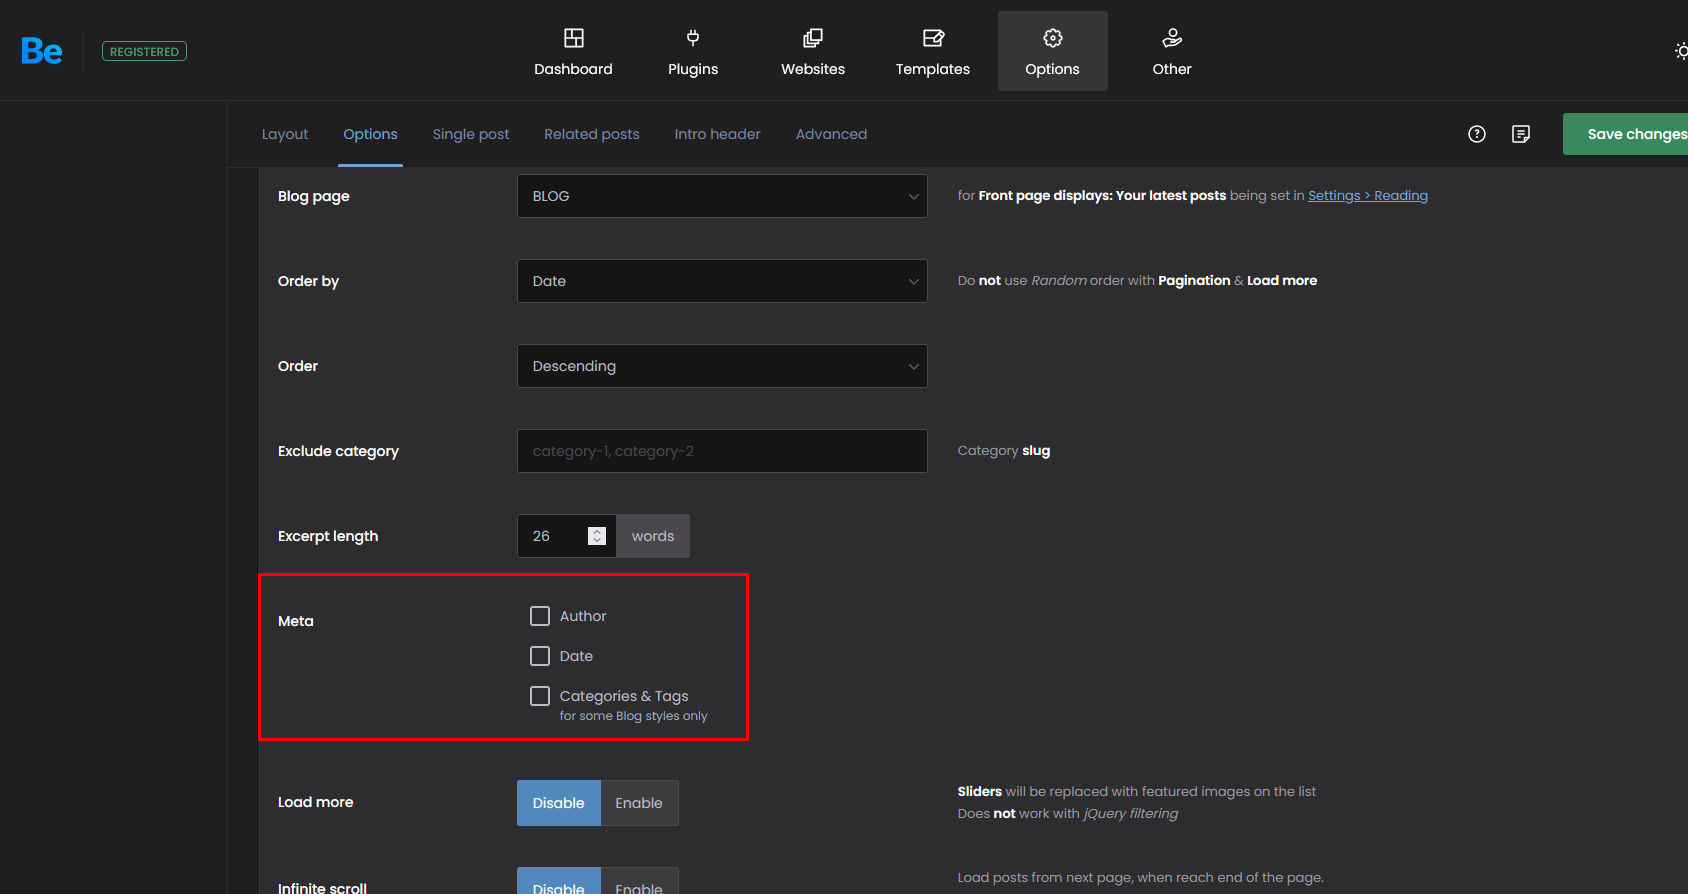Select Disable for Infinite scroll
This screenshot has width=1688, height=894.
pos(559,881)
